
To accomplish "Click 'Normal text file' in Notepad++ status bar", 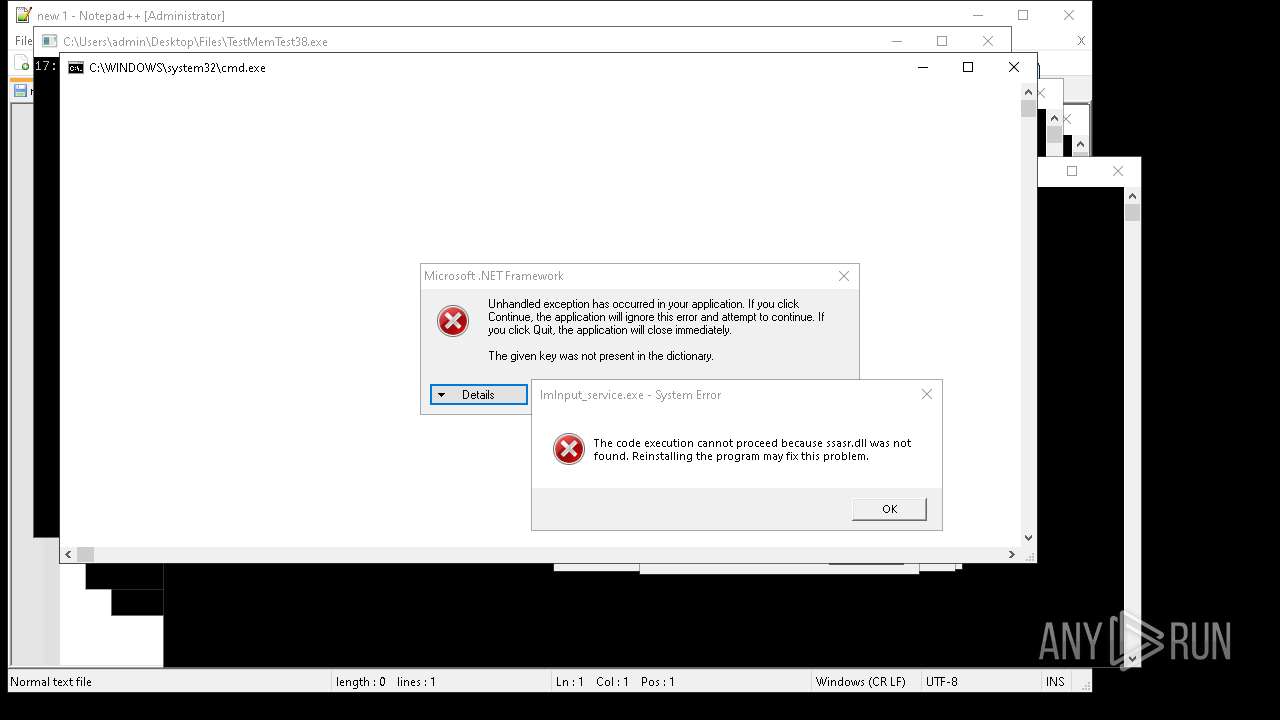I will (51, 682).
